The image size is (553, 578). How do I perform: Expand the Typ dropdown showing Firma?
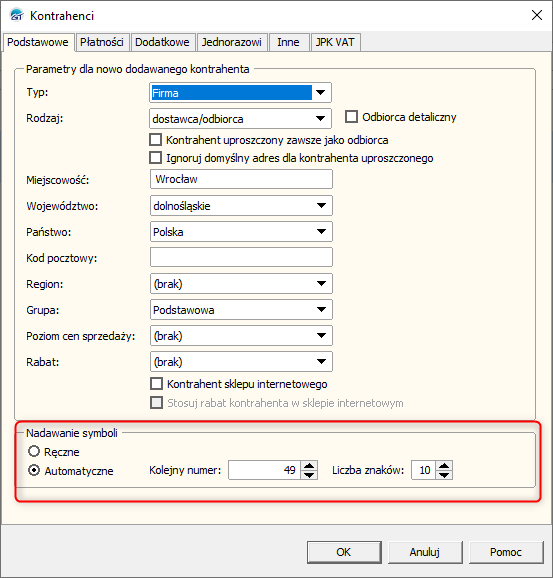click(240, 93)
